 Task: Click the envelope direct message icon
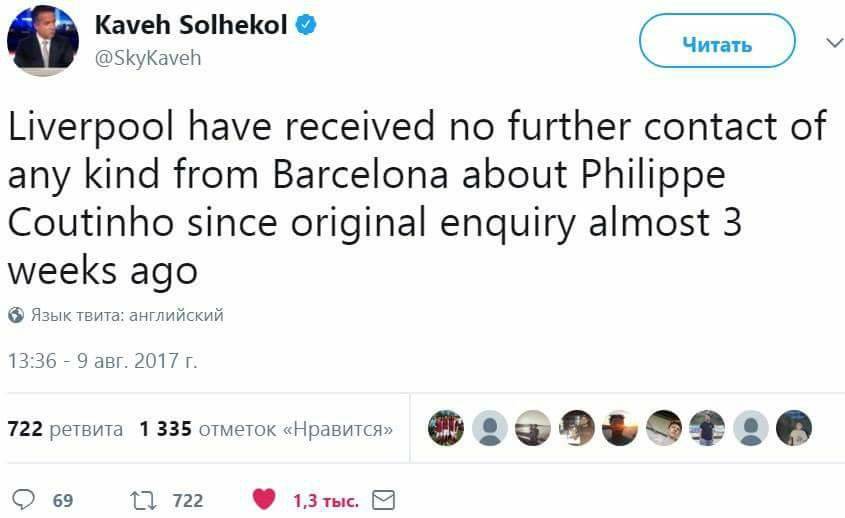coord(383,499)
